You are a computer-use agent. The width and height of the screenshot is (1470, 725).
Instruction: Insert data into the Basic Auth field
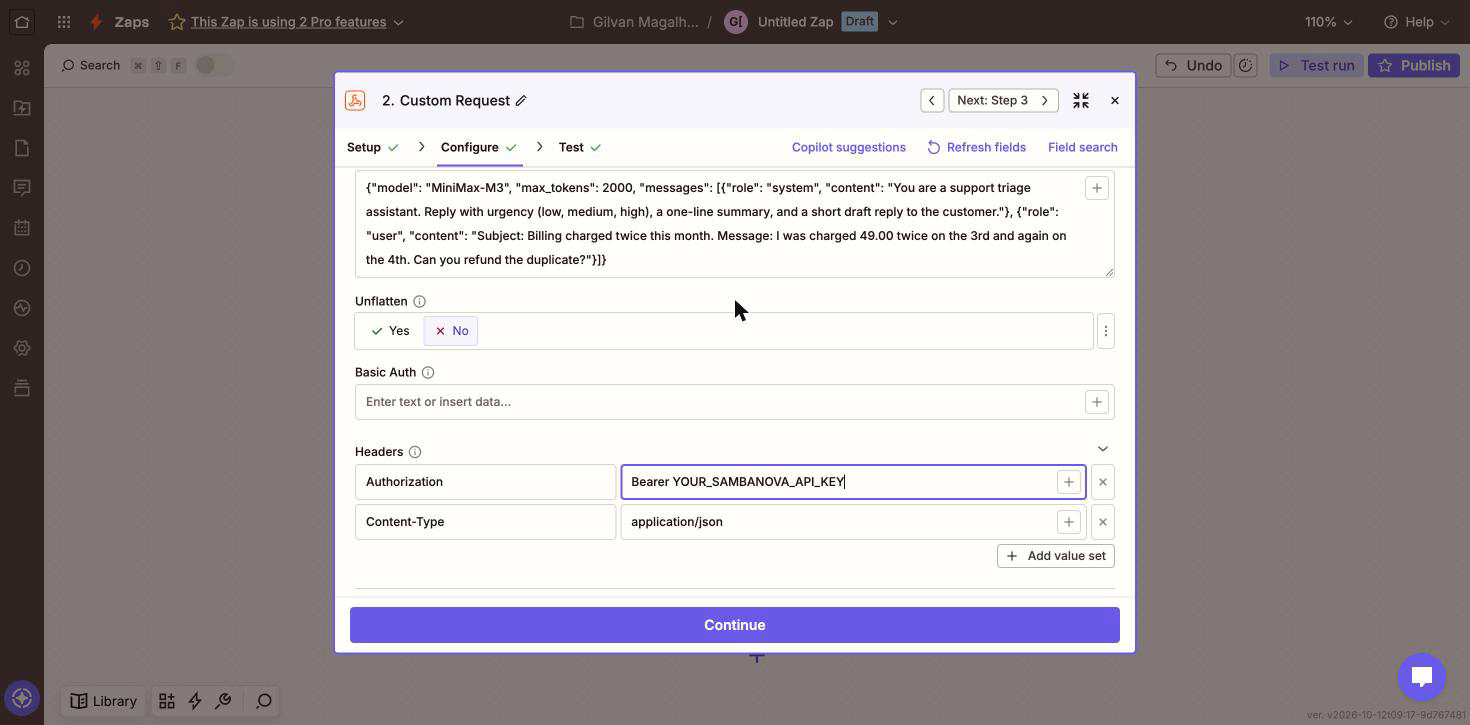(x=1097, y=402)
